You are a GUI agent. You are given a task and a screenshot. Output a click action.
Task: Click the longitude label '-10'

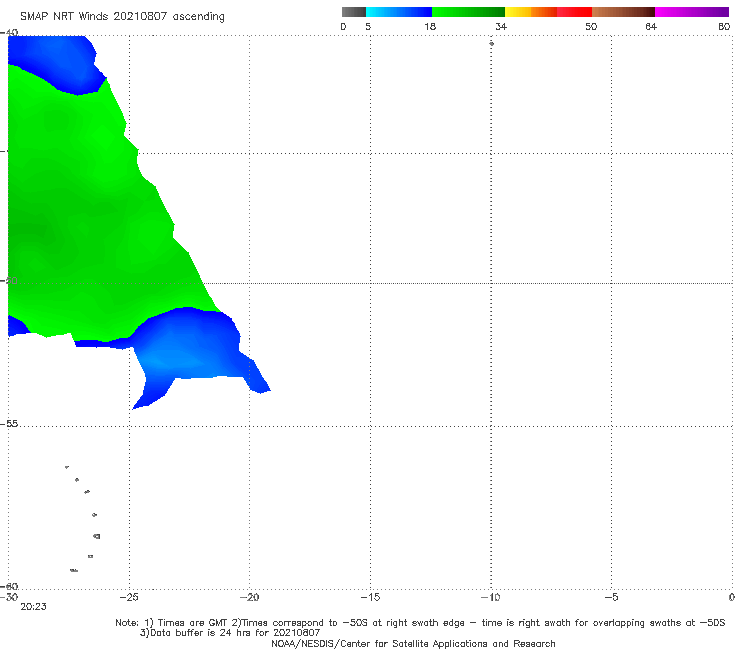pyautogui.click(x=490, y=597)
